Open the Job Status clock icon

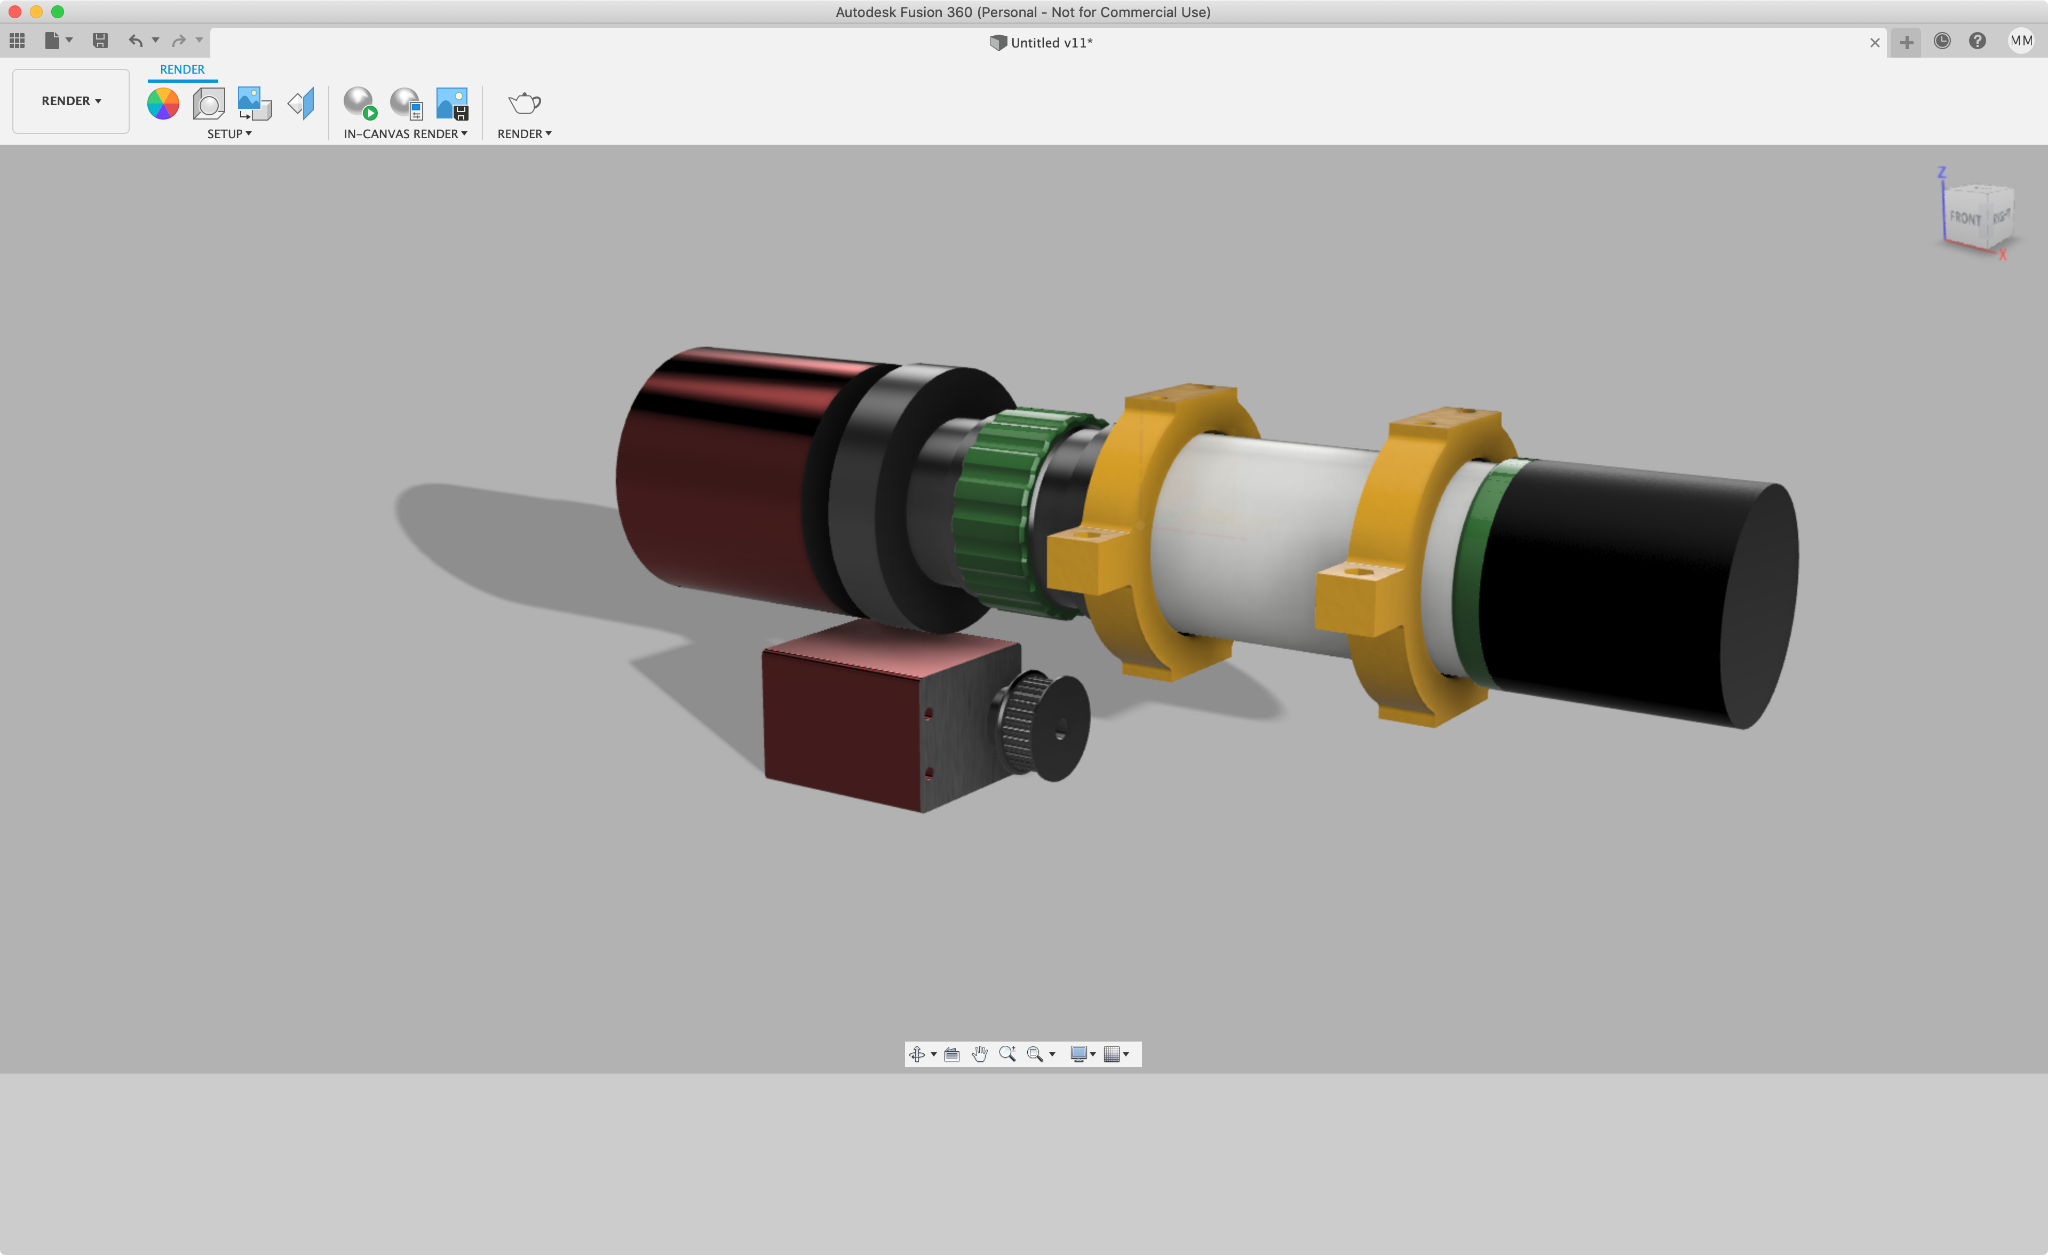pos(1942,41)
